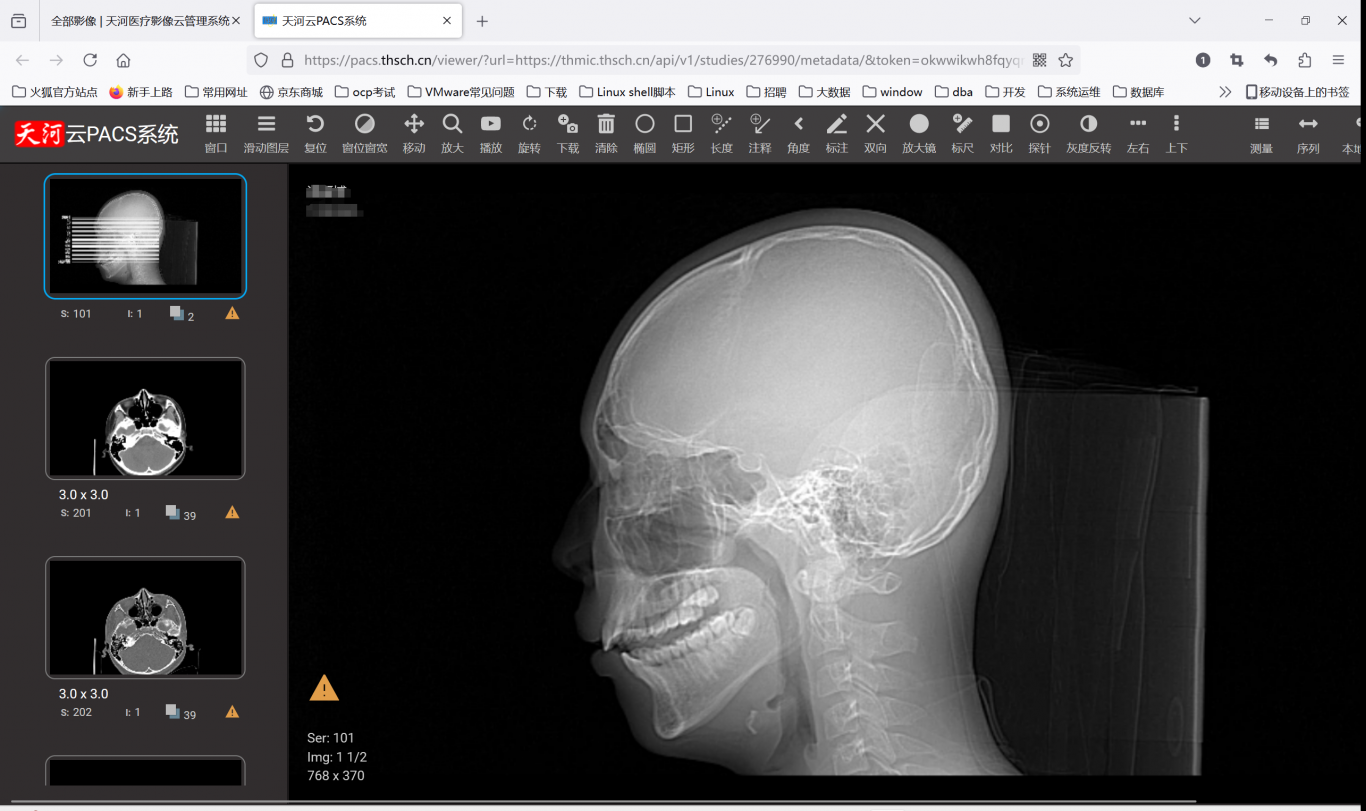Click the pacs.thsch.cn address bar

(662, 60)
